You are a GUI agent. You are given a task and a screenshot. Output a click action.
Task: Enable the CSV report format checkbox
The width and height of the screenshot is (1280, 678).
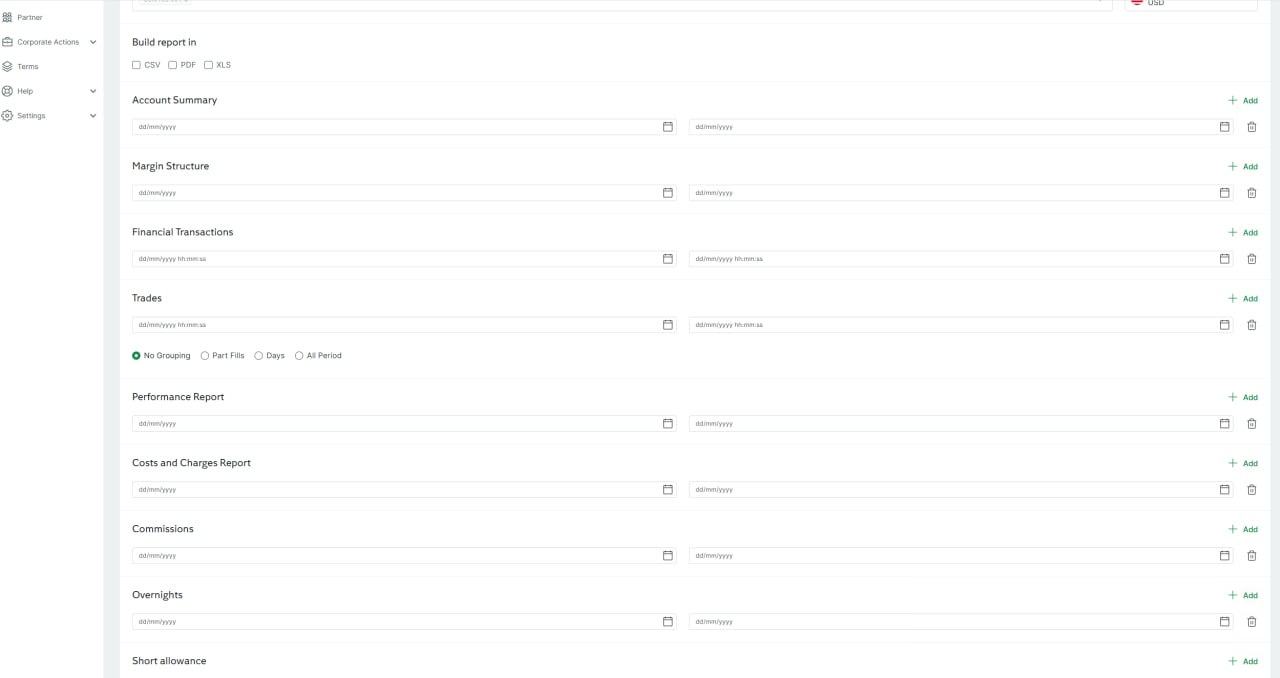tap(137, 65)
